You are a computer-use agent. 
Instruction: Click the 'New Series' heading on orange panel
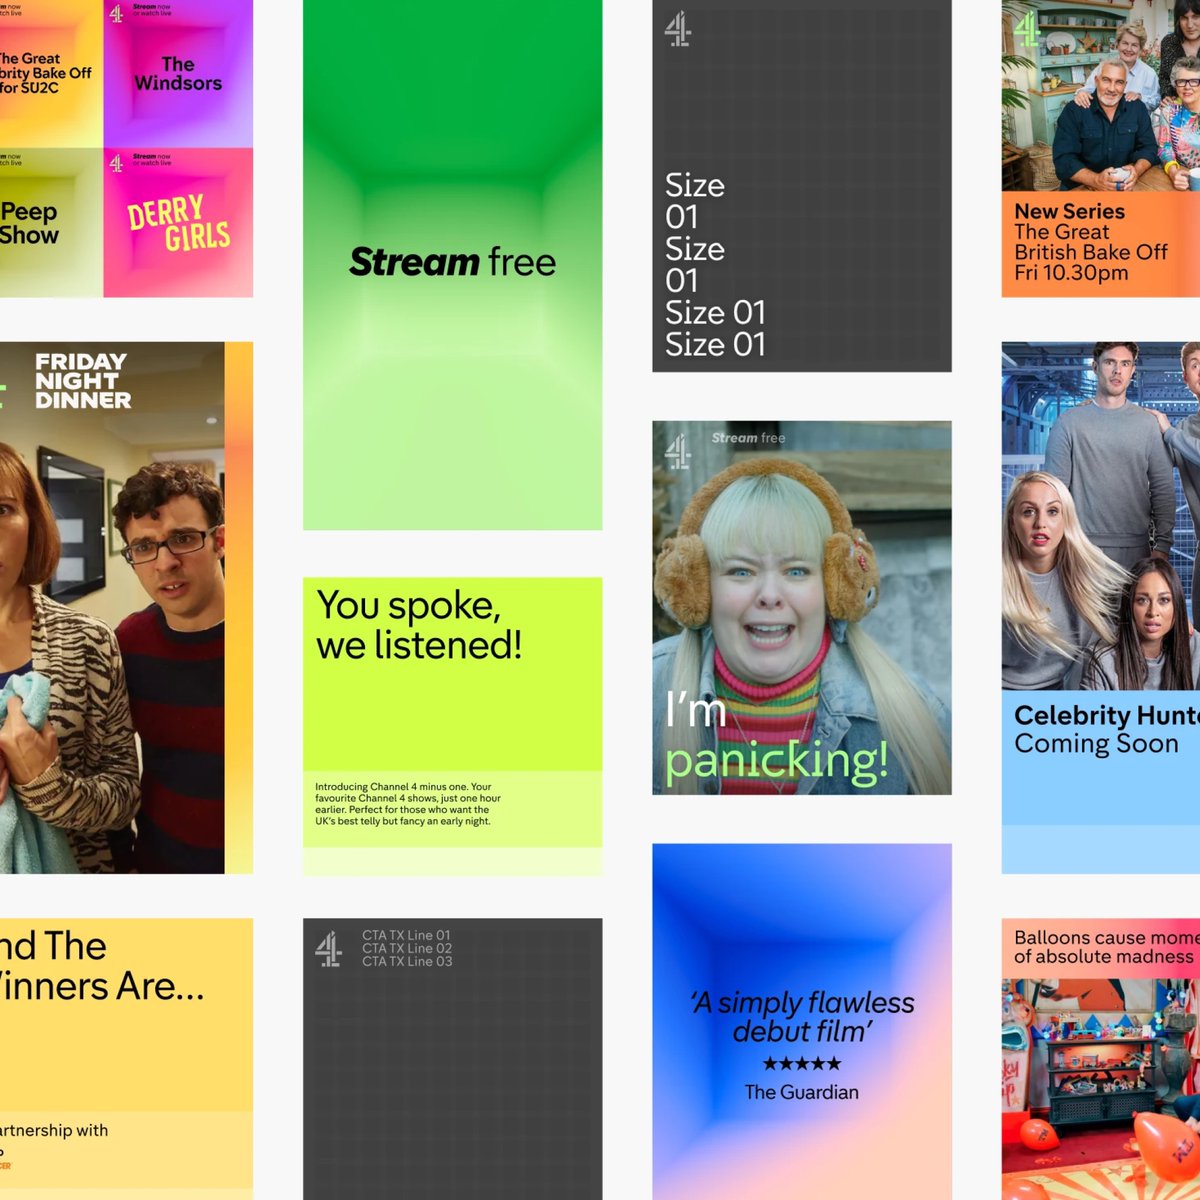point(1069,211)
